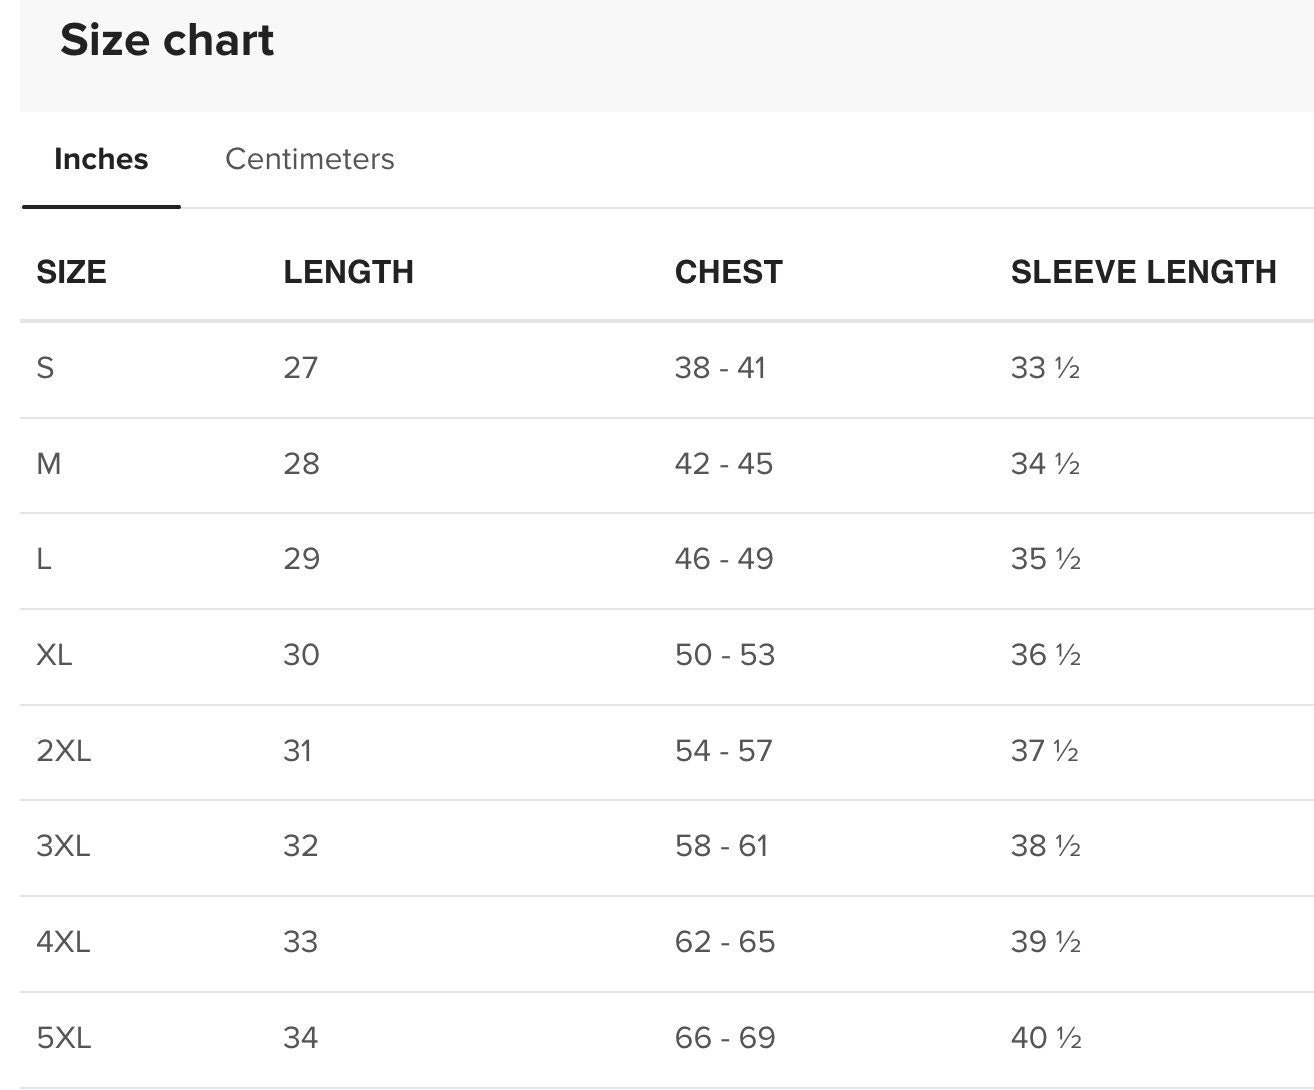This screenshot has height=1090, width=1314.
Task: Click the SLEEVE LENGTH column header
Action: click(x=1143, y=272)
